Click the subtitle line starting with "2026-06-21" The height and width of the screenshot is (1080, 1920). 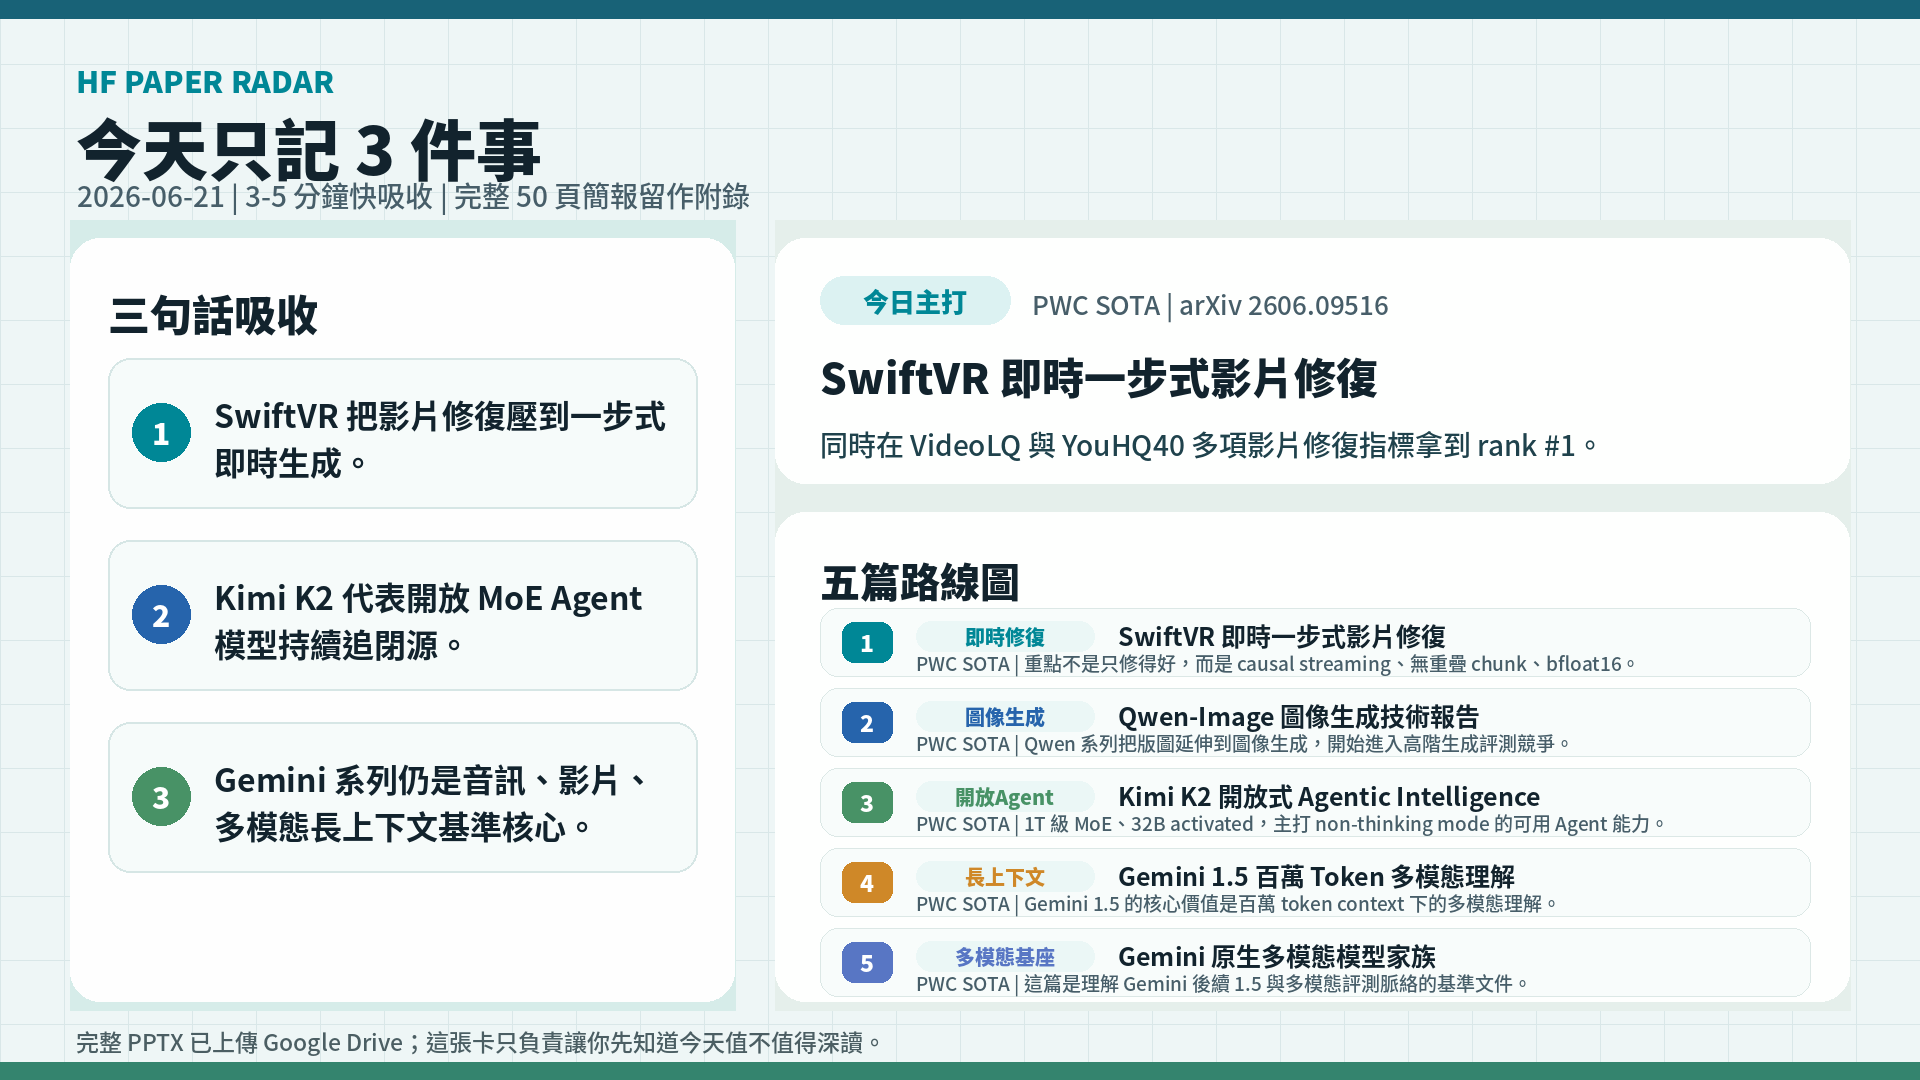413,197
